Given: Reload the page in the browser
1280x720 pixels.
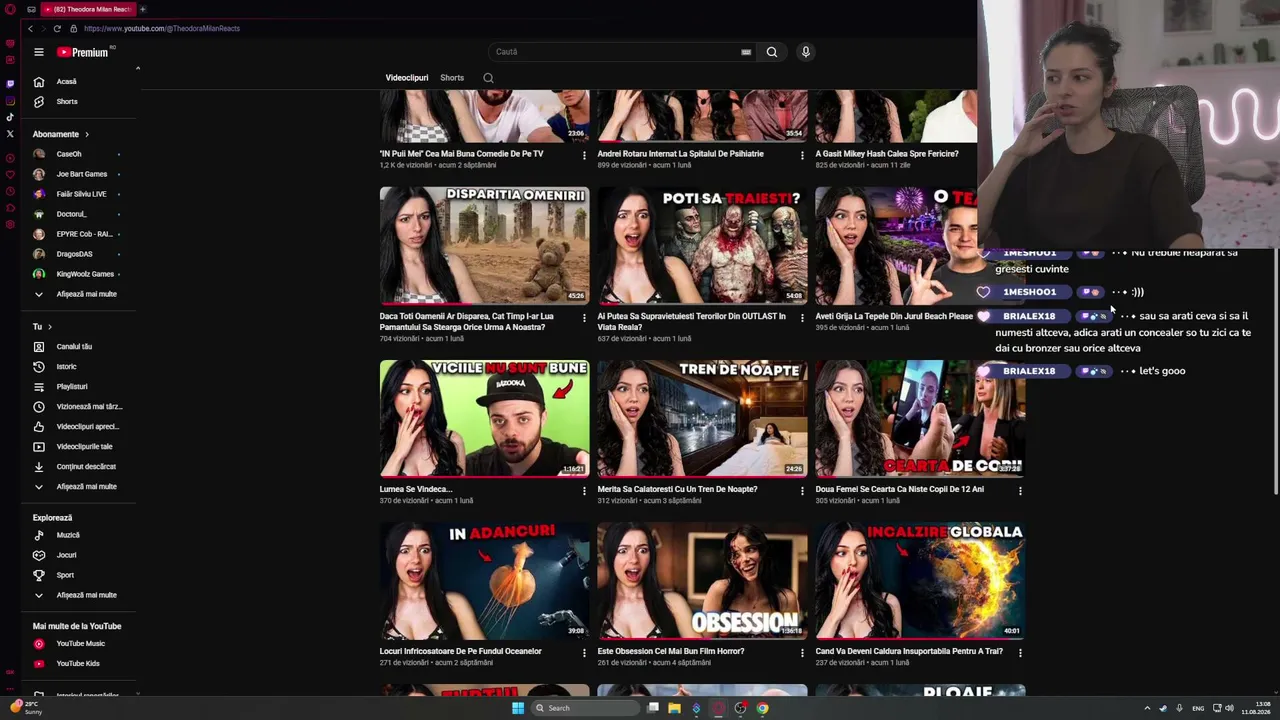Looking at the screenshot, I should (57, 28).
